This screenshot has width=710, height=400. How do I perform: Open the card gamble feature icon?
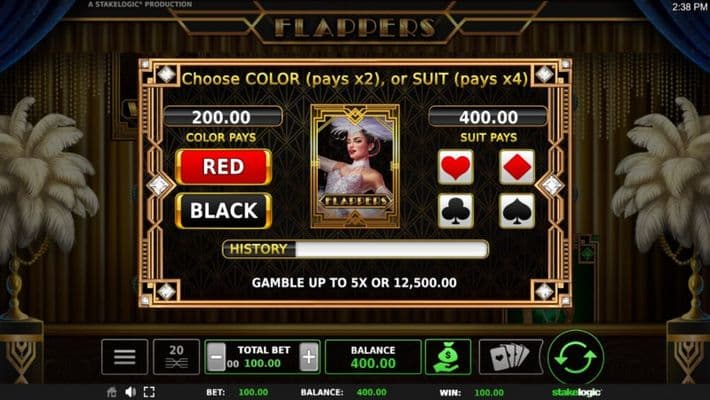(510, 357)
